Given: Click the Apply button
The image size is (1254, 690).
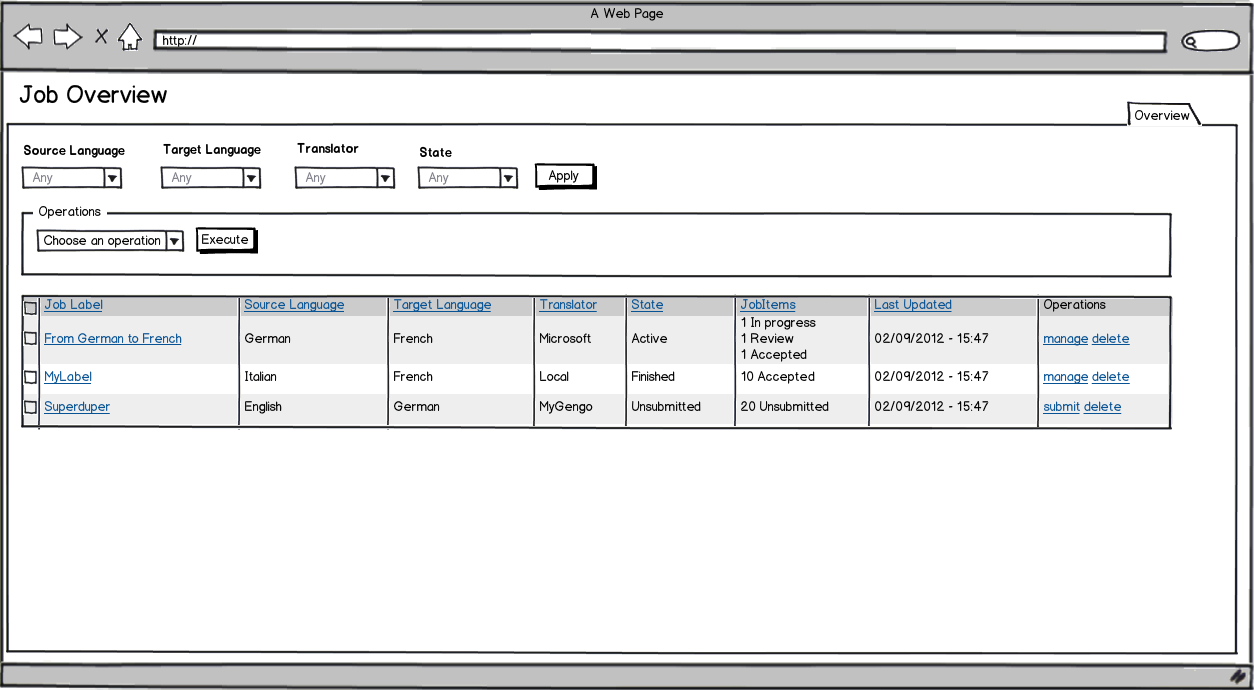Looking at the screenshot, I should coord(564,175).
